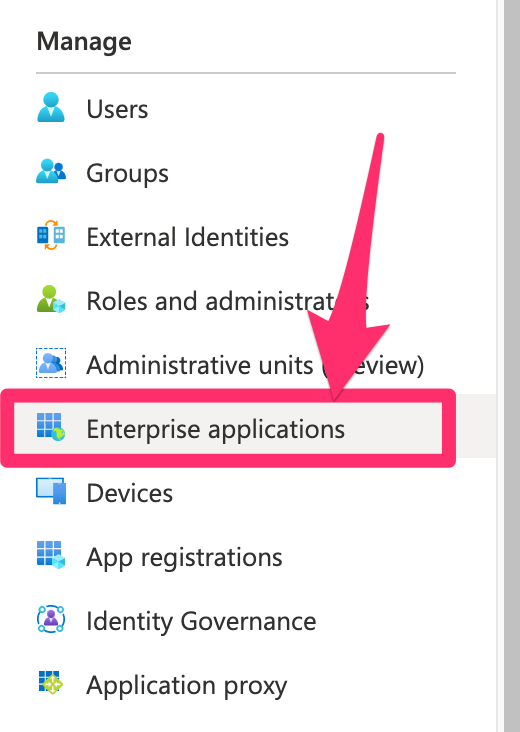Click the Application proxy icon
Viewport: 520px width, 732px height.
51,683
